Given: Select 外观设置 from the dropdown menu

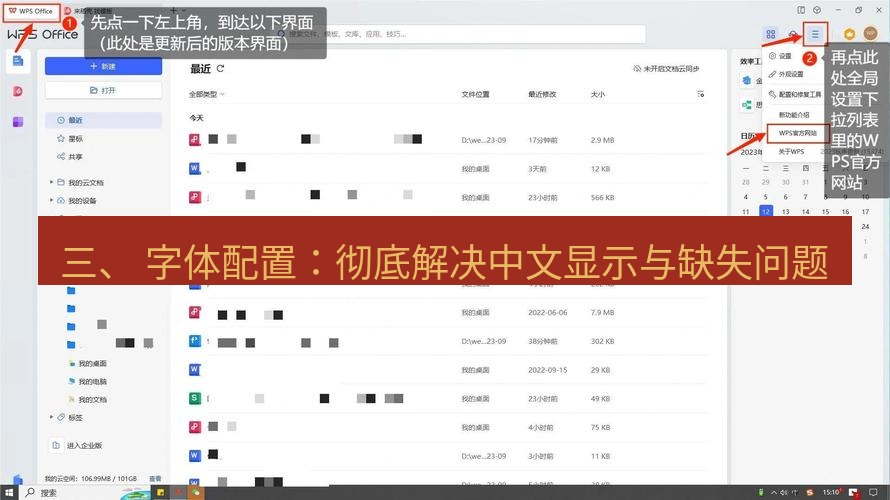Looking at the screenshot, I should coord(786,74).
